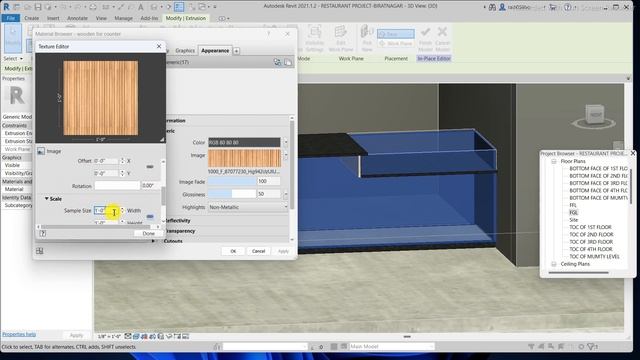Click the 1/8" = 1'-0" view scale
The height and width of the screenshot is (360, 640).
tap(109, 337)
